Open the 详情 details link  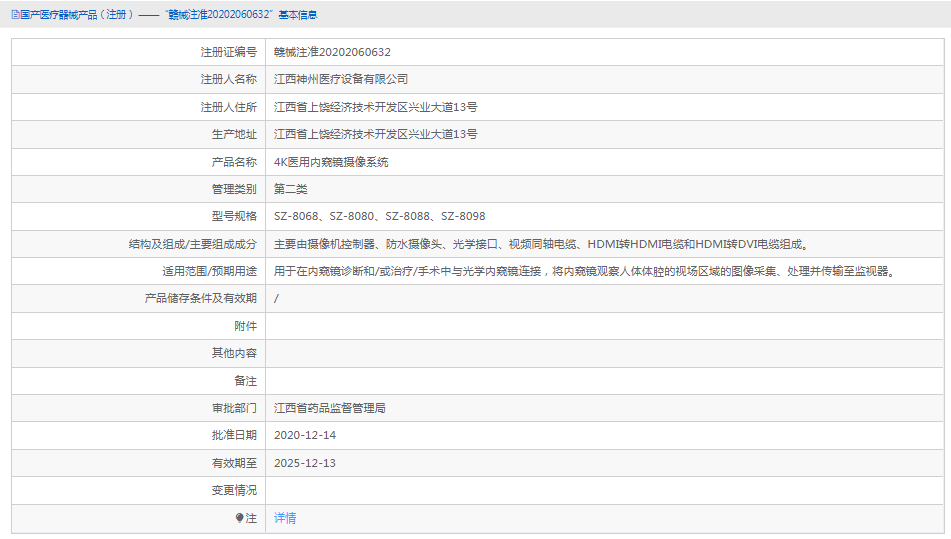coord(285,518)
